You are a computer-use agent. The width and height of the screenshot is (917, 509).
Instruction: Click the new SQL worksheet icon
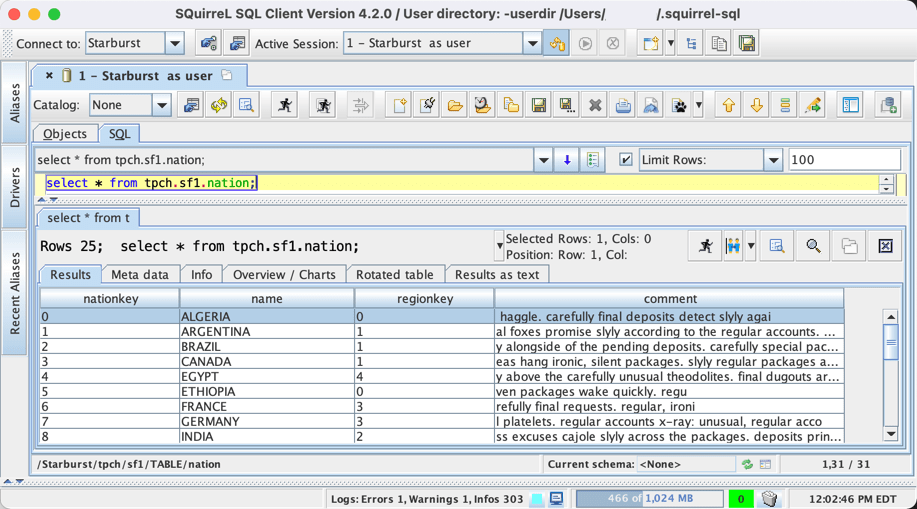click(650, 43)
